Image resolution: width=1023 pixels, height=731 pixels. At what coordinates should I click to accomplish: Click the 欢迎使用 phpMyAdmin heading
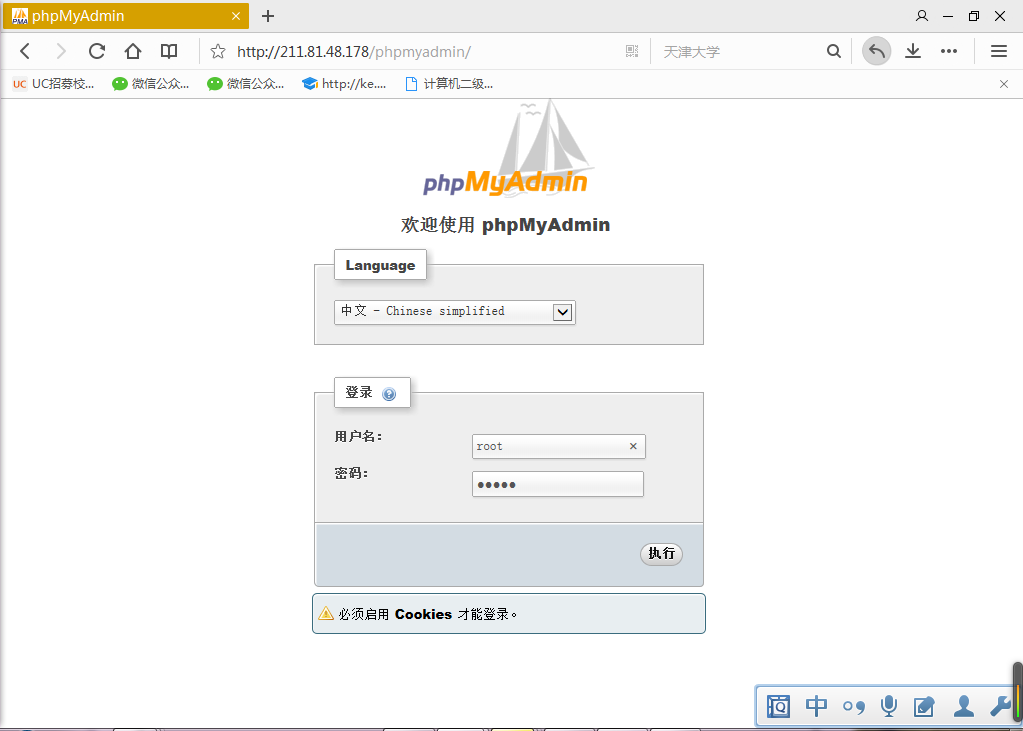506,225
